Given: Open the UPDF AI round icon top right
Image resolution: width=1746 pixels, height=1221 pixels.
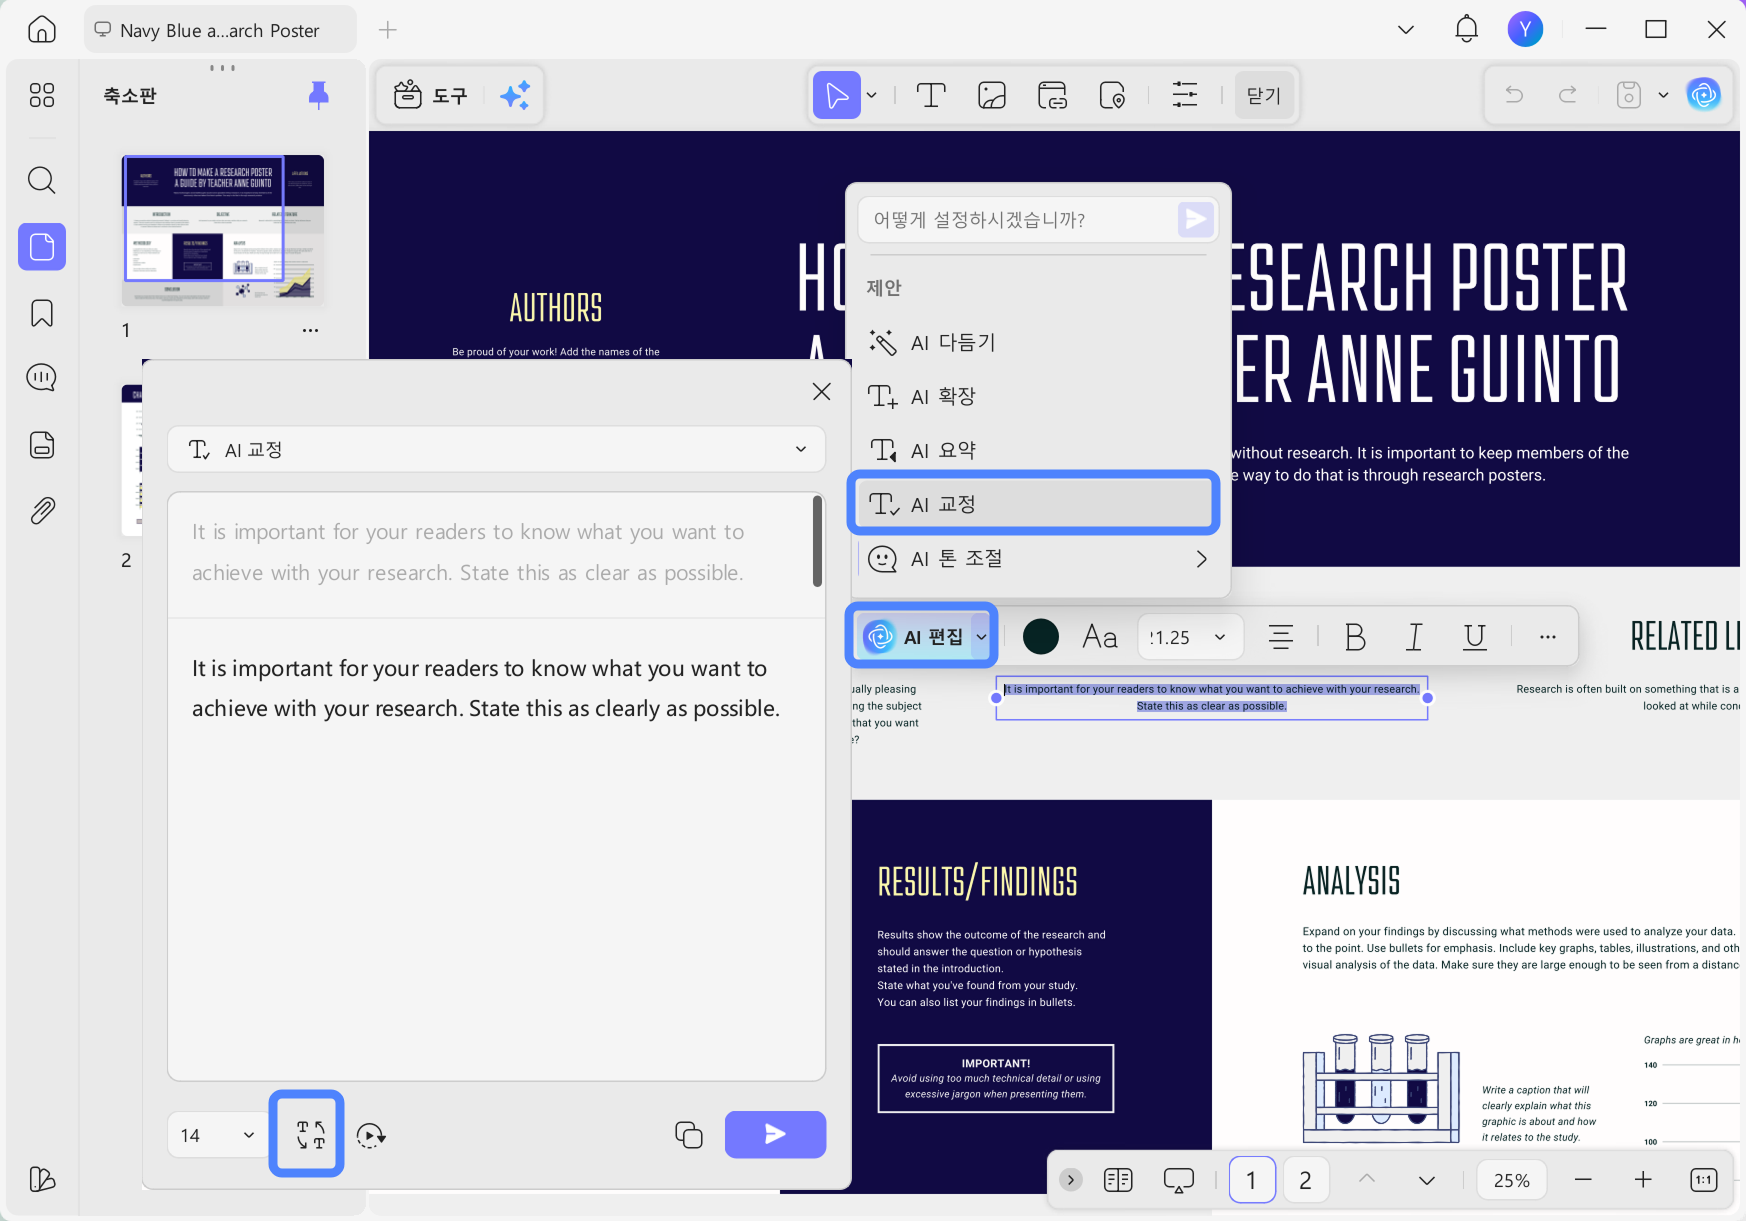Looking at the screenshot, I should (1704, 95).
